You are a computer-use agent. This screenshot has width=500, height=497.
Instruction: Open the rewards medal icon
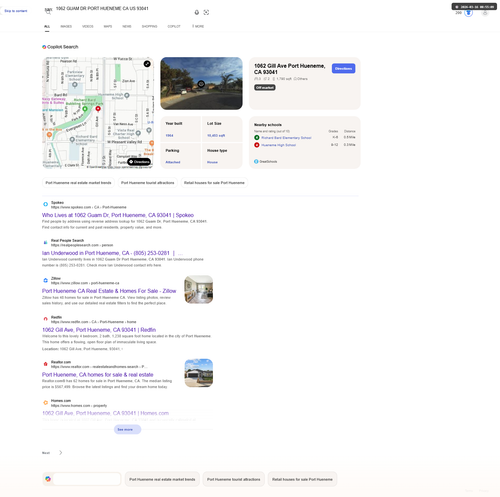pyautogui.click(x=468, y=13)
